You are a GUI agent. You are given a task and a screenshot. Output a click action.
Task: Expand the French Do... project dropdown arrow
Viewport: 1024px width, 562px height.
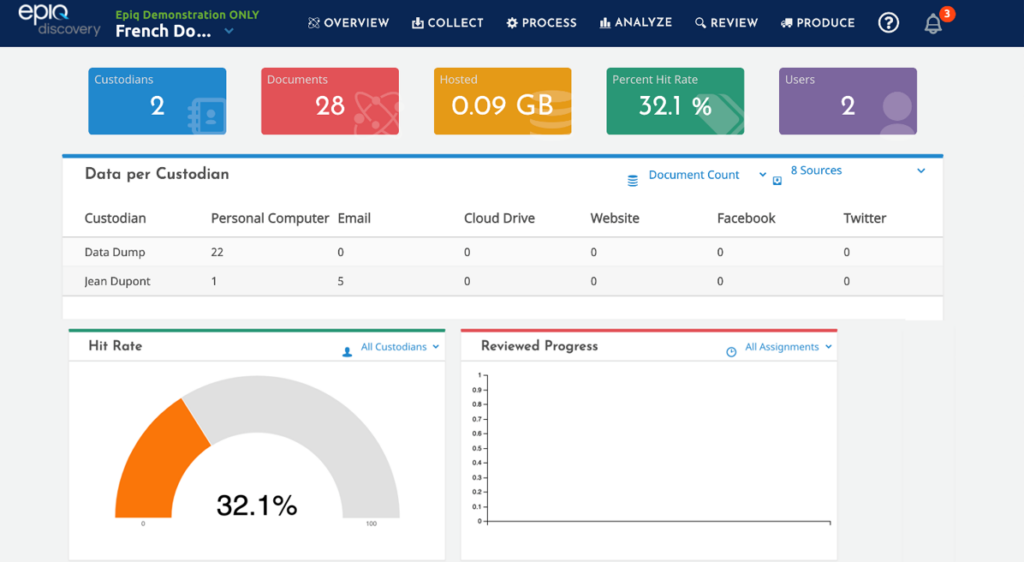[x=229, y=31]
